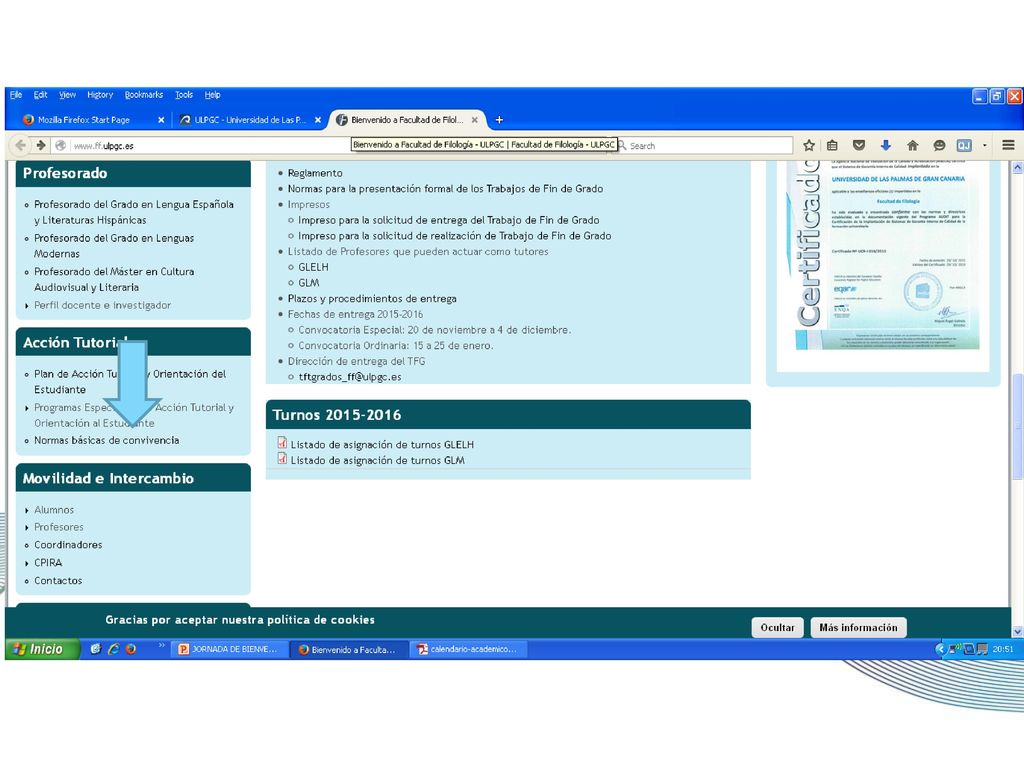Open GLELH tutors list link
The height and width of the screenshot is (768, 1024).
pyautogui.click(x=313, y=267)
